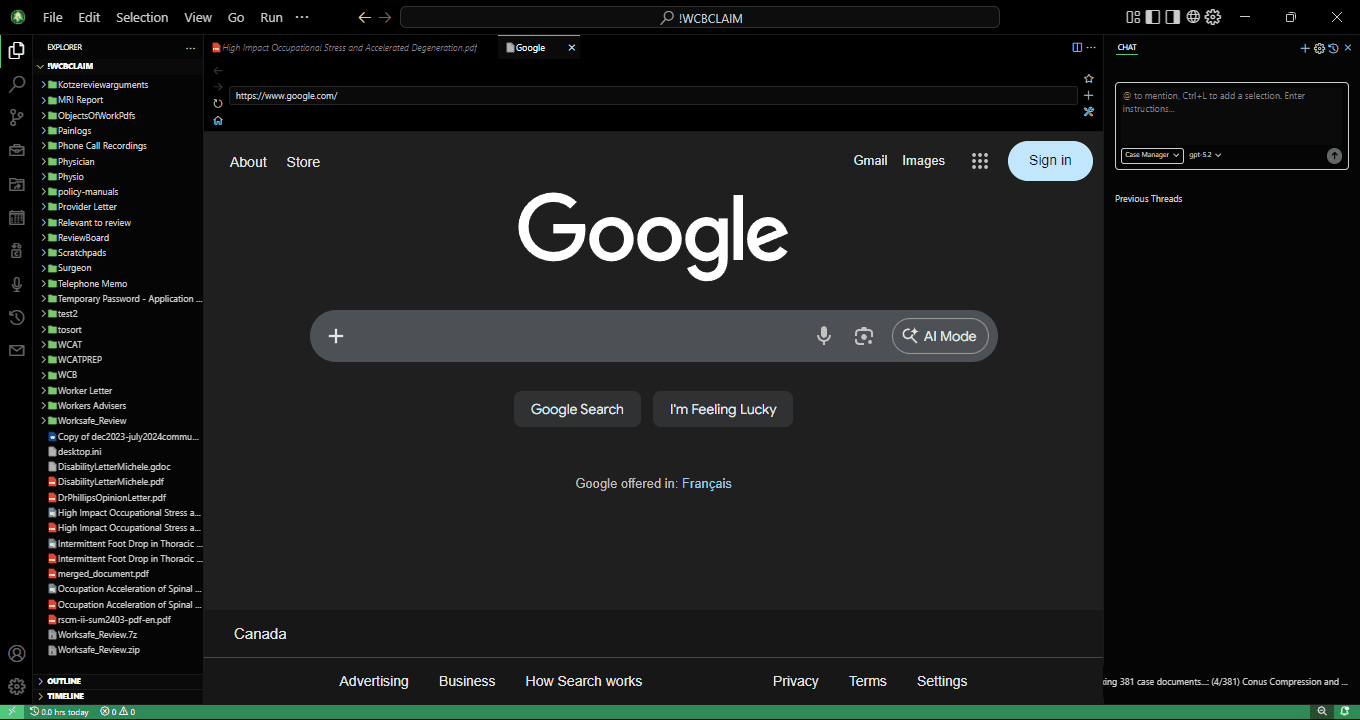The width and height of the screenshot is (1360, 720).
Task: Open the calendar icon in the activity bar
Action: coord(16,217)
